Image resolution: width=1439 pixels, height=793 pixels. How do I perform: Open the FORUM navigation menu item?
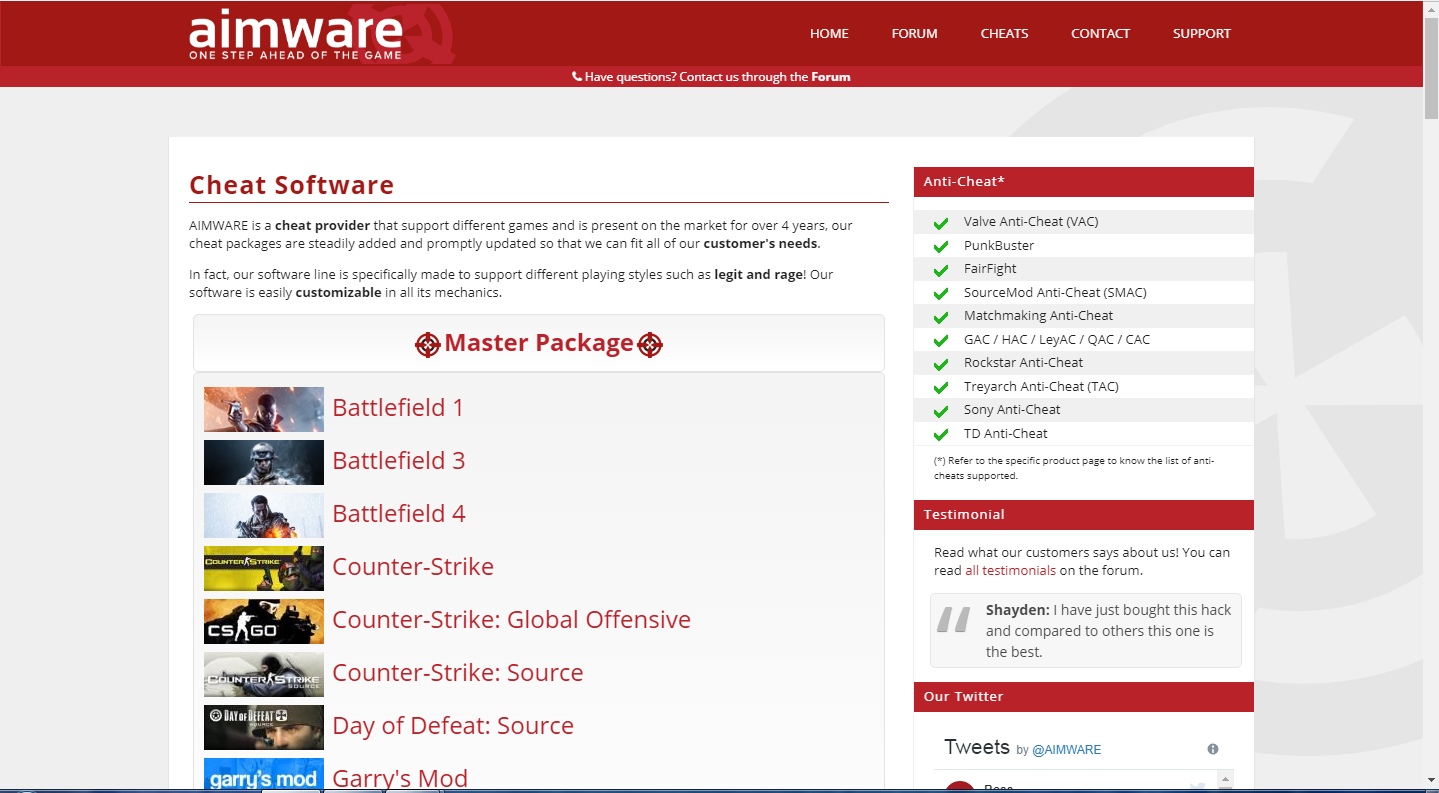pos(914,33)
